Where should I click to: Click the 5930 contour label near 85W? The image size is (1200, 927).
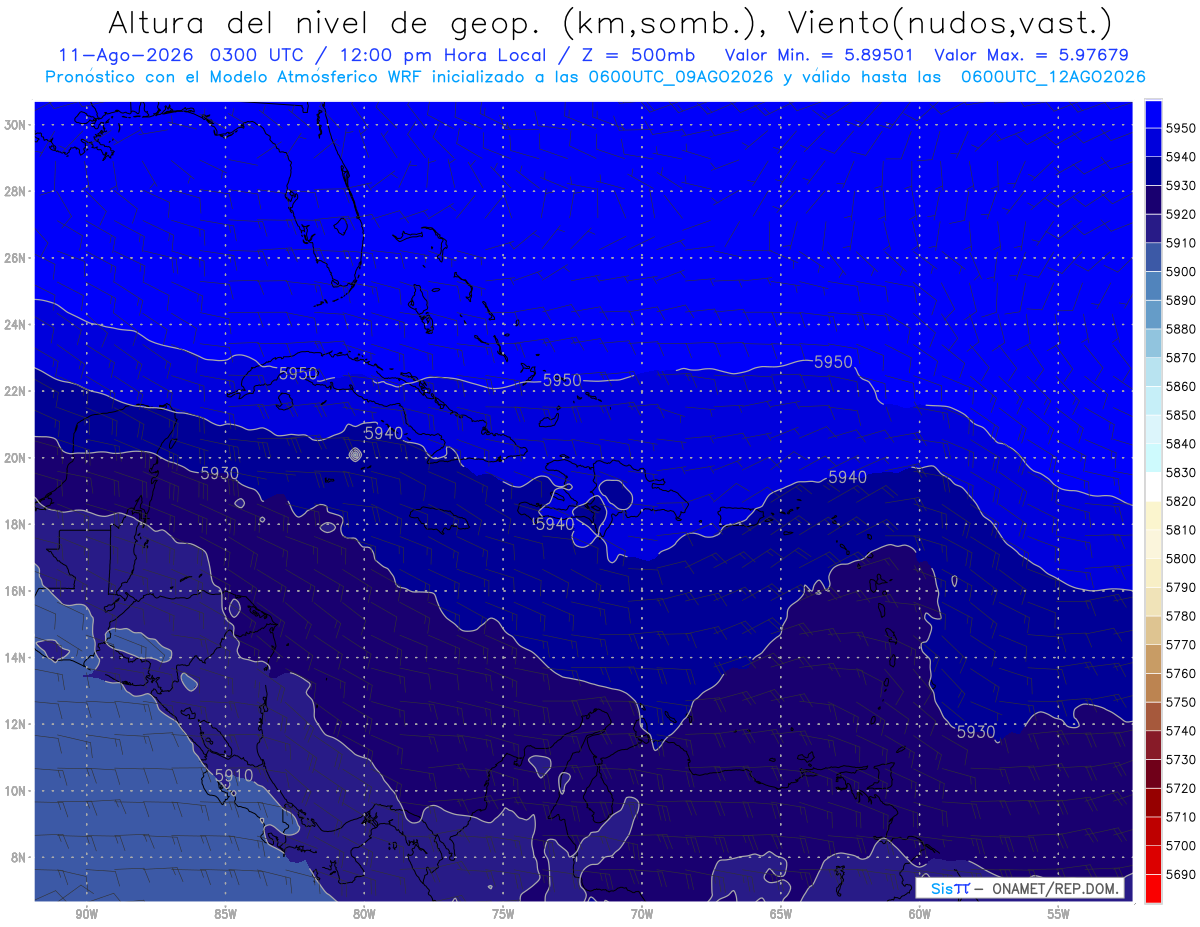220,472
